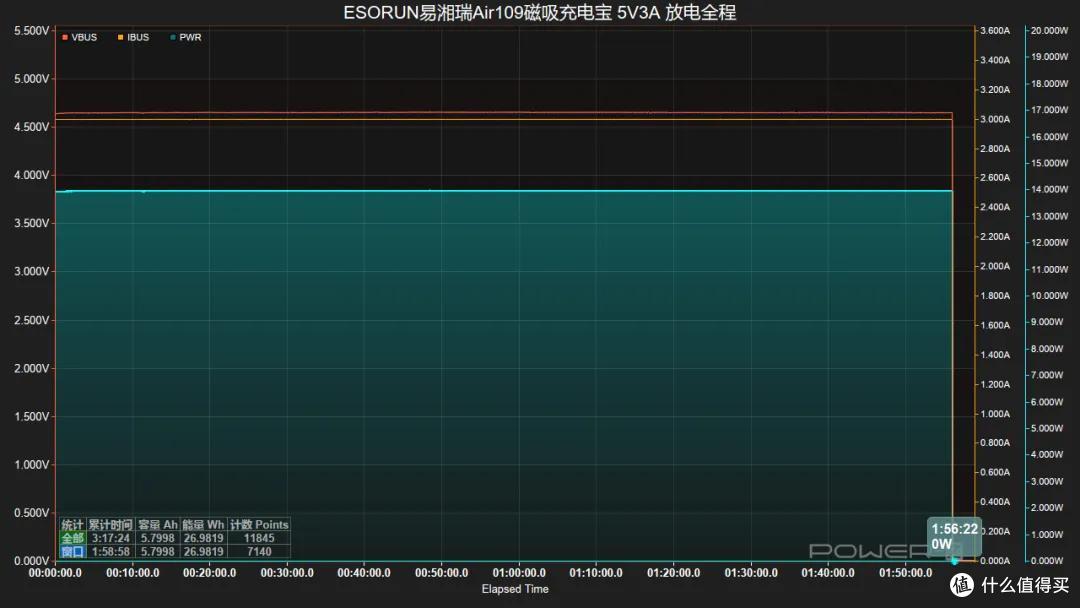The image size is (1080, 608).
Task: Toggle the IBUS legend entry
Action: (x=134, y=37)
